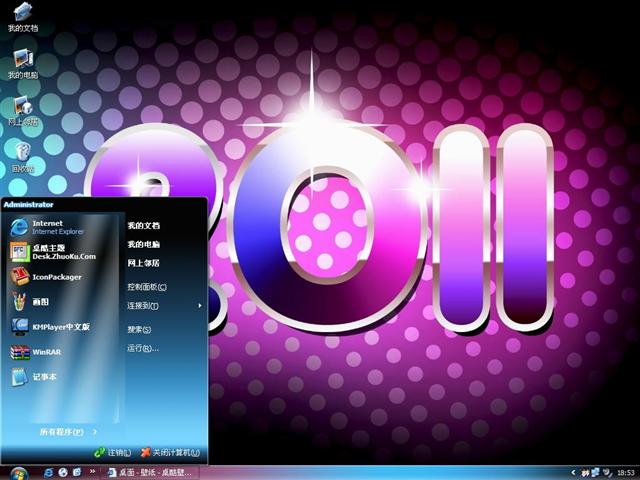This screenshot has width=640, height=480.
Task: Click 关闭计算机(U) shut down button
Action: (x=171, y=452)
